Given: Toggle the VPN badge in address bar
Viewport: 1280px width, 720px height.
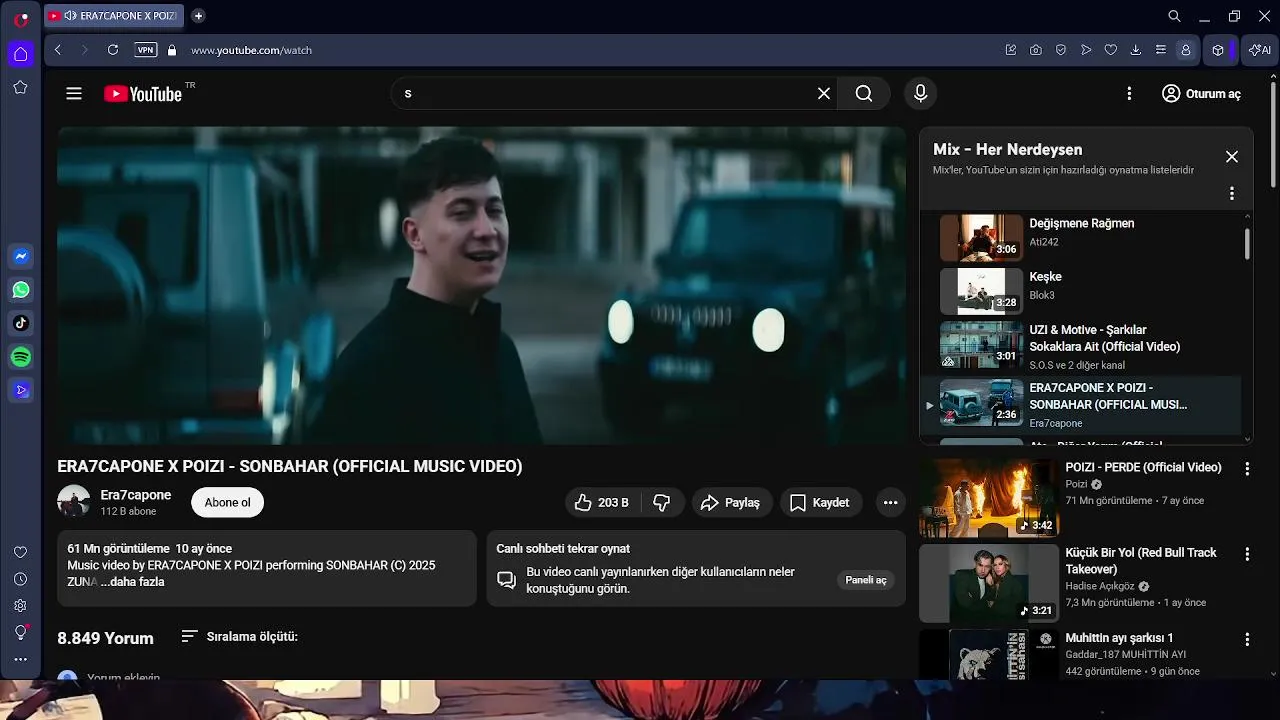Looking at the screenshot, I should pyautogui.click(x=146, y=50).
